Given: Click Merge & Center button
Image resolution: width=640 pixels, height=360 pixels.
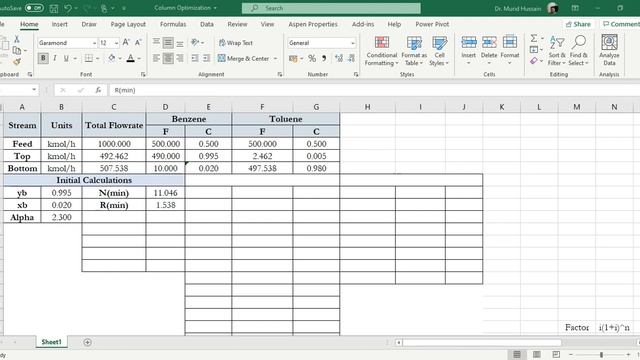Looking at the screenshot, I should tap(243, 58).
